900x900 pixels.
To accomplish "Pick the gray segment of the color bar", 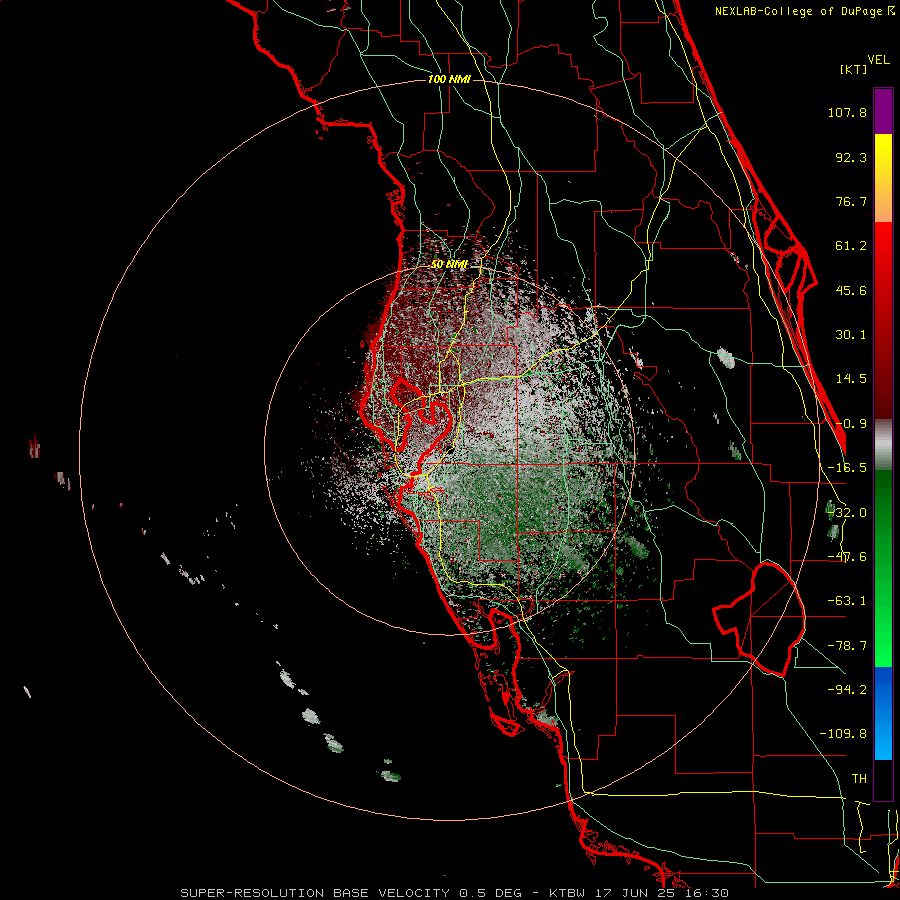I will tap(883, 445).
